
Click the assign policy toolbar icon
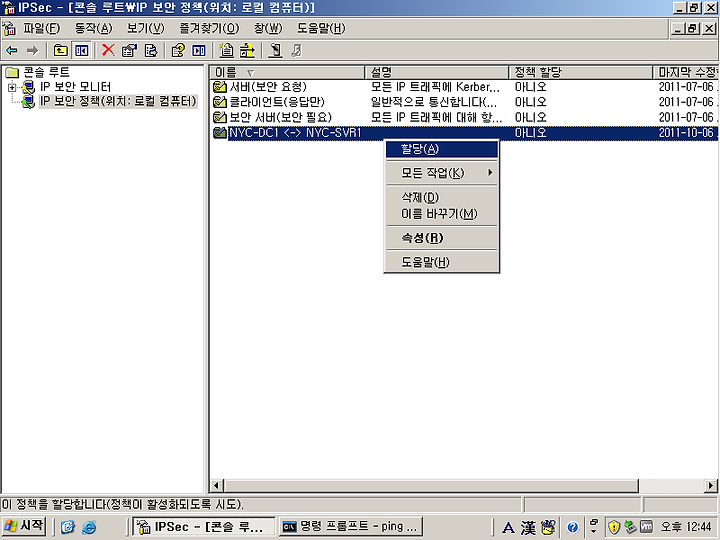275,51
